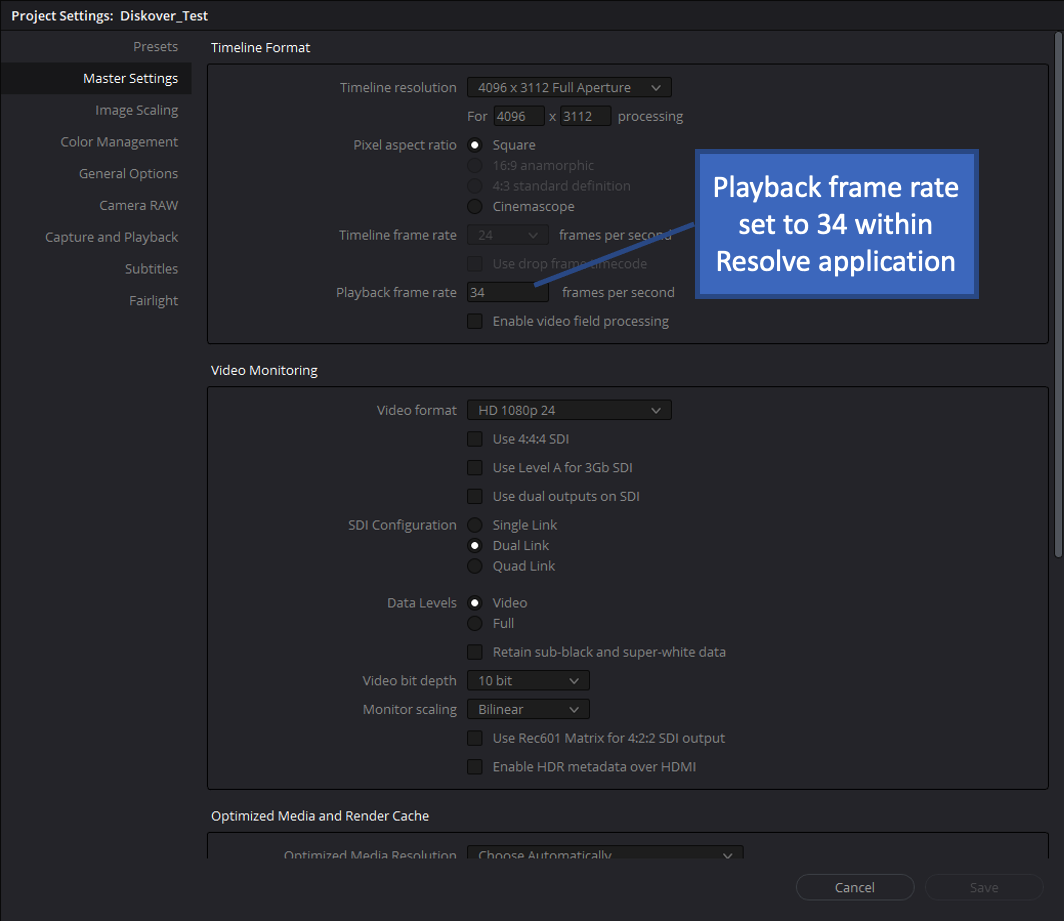The width and height of the screenshot is (1064, 921).
Task: Edit the 4096 width processing field
Action: (518, 116)
